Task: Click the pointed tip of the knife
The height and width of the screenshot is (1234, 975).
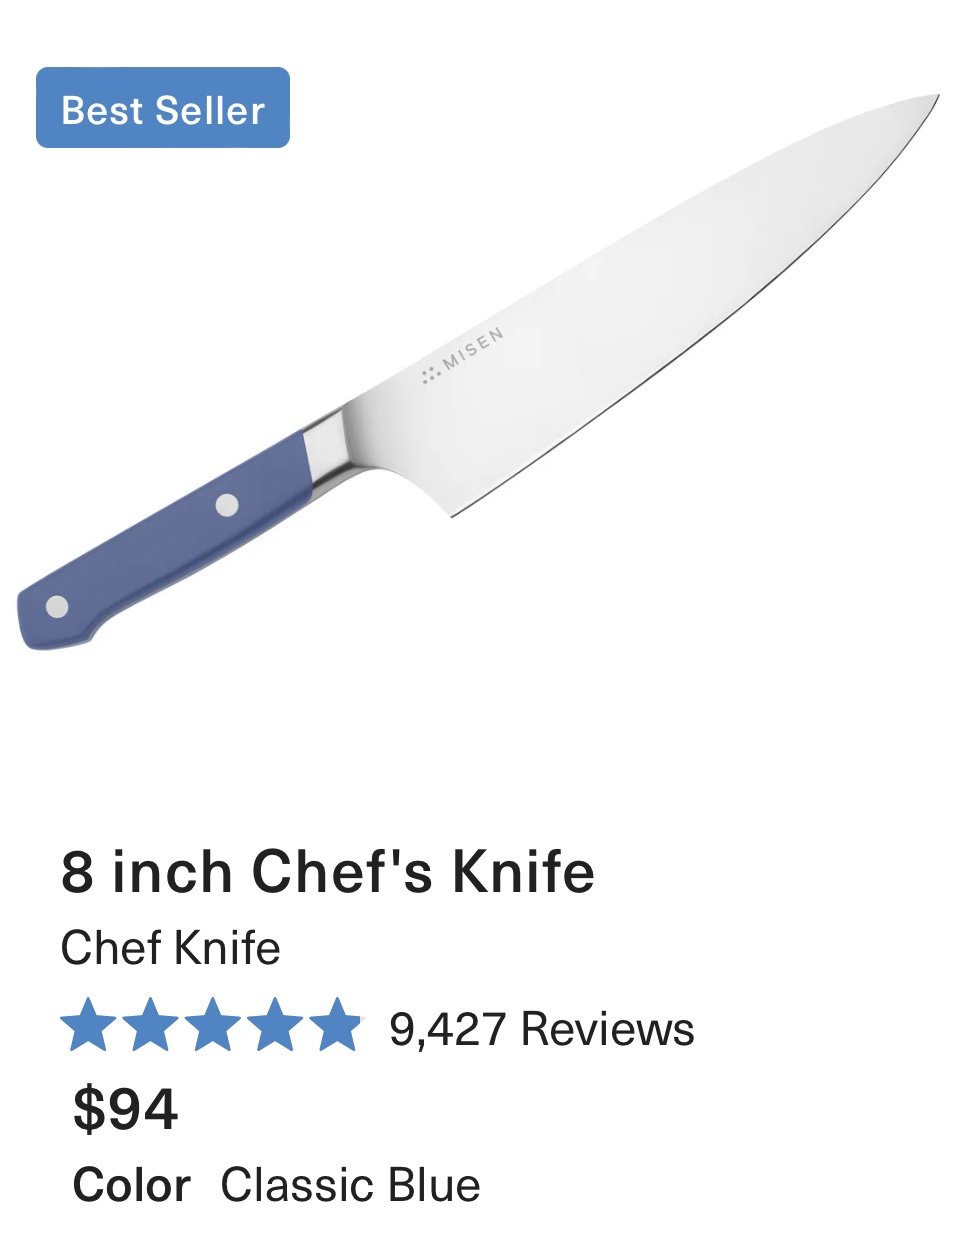Action: (928, 102)
